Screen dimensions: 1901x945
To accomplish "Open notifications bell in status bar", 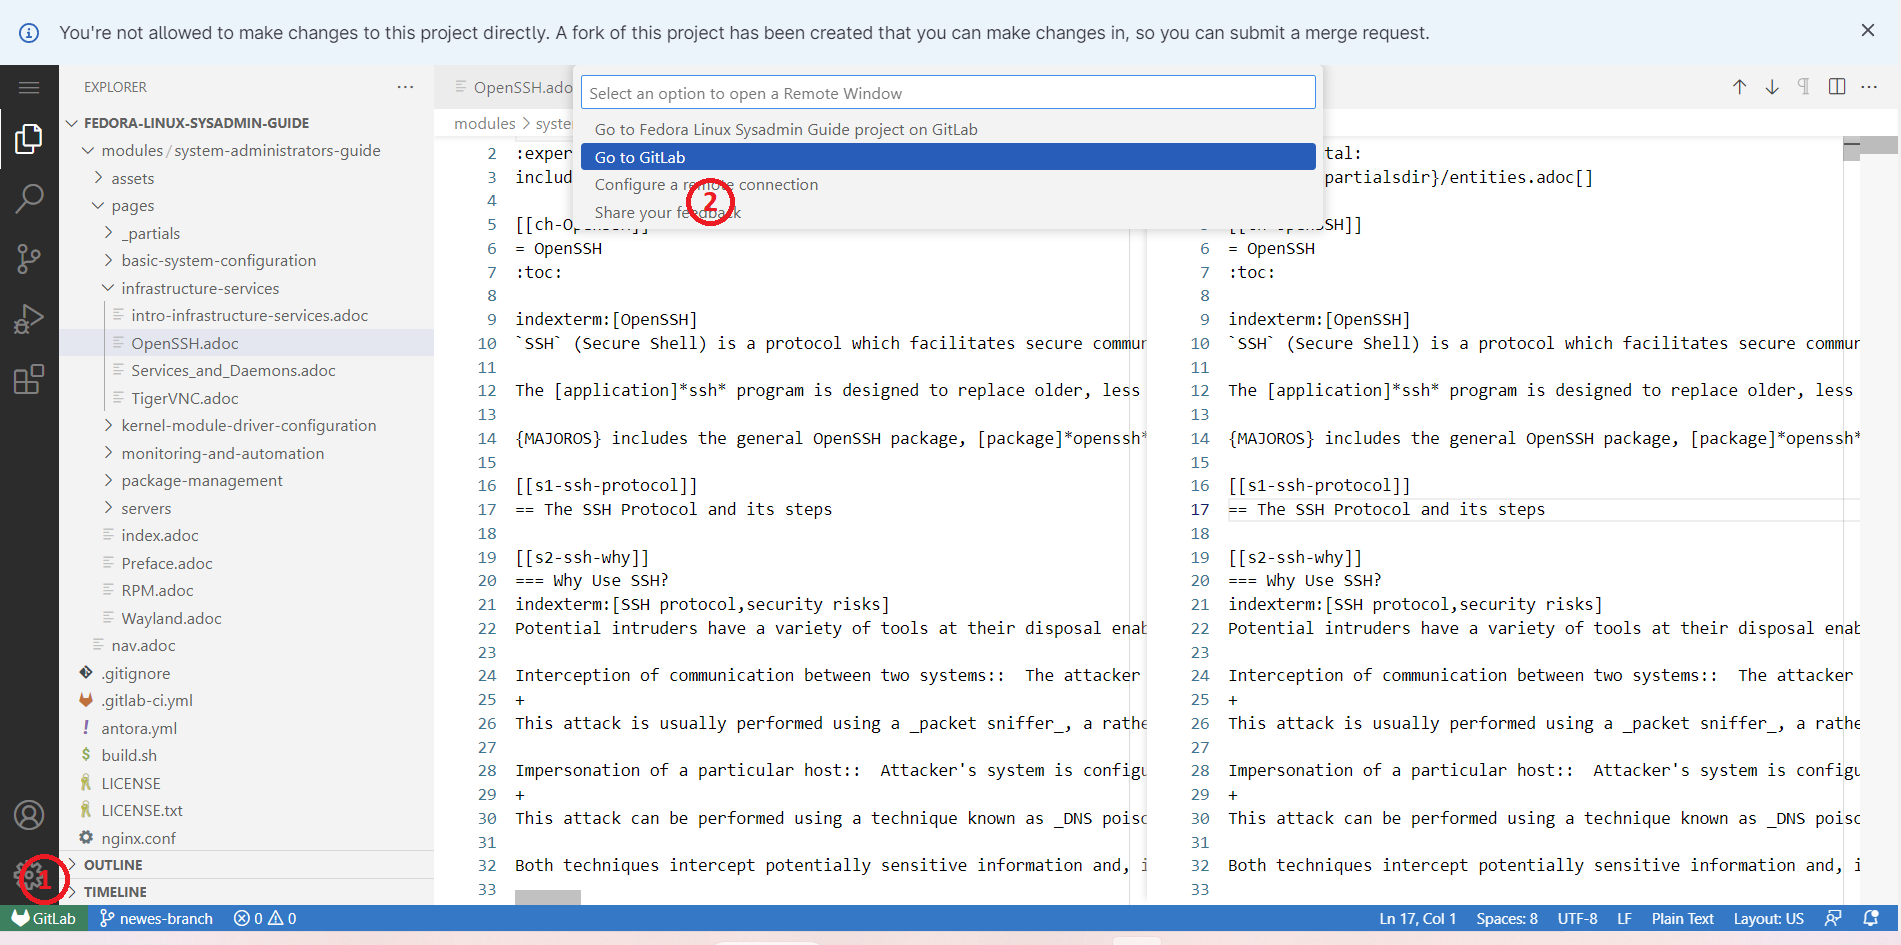I will pos(1871,918).
